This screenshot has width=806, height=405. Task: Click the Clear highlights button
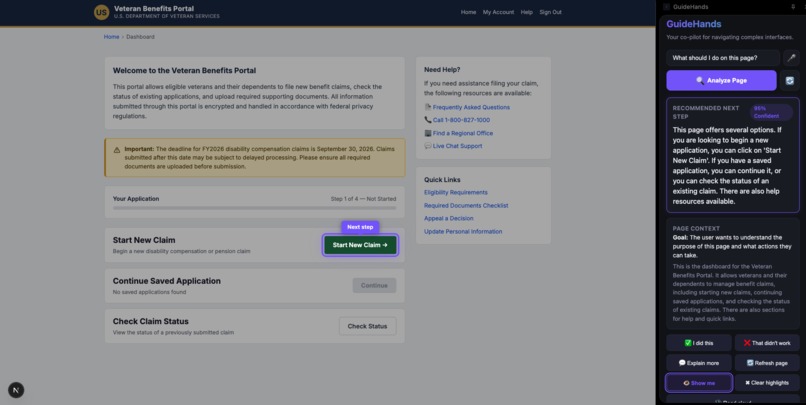pos(767,383)
